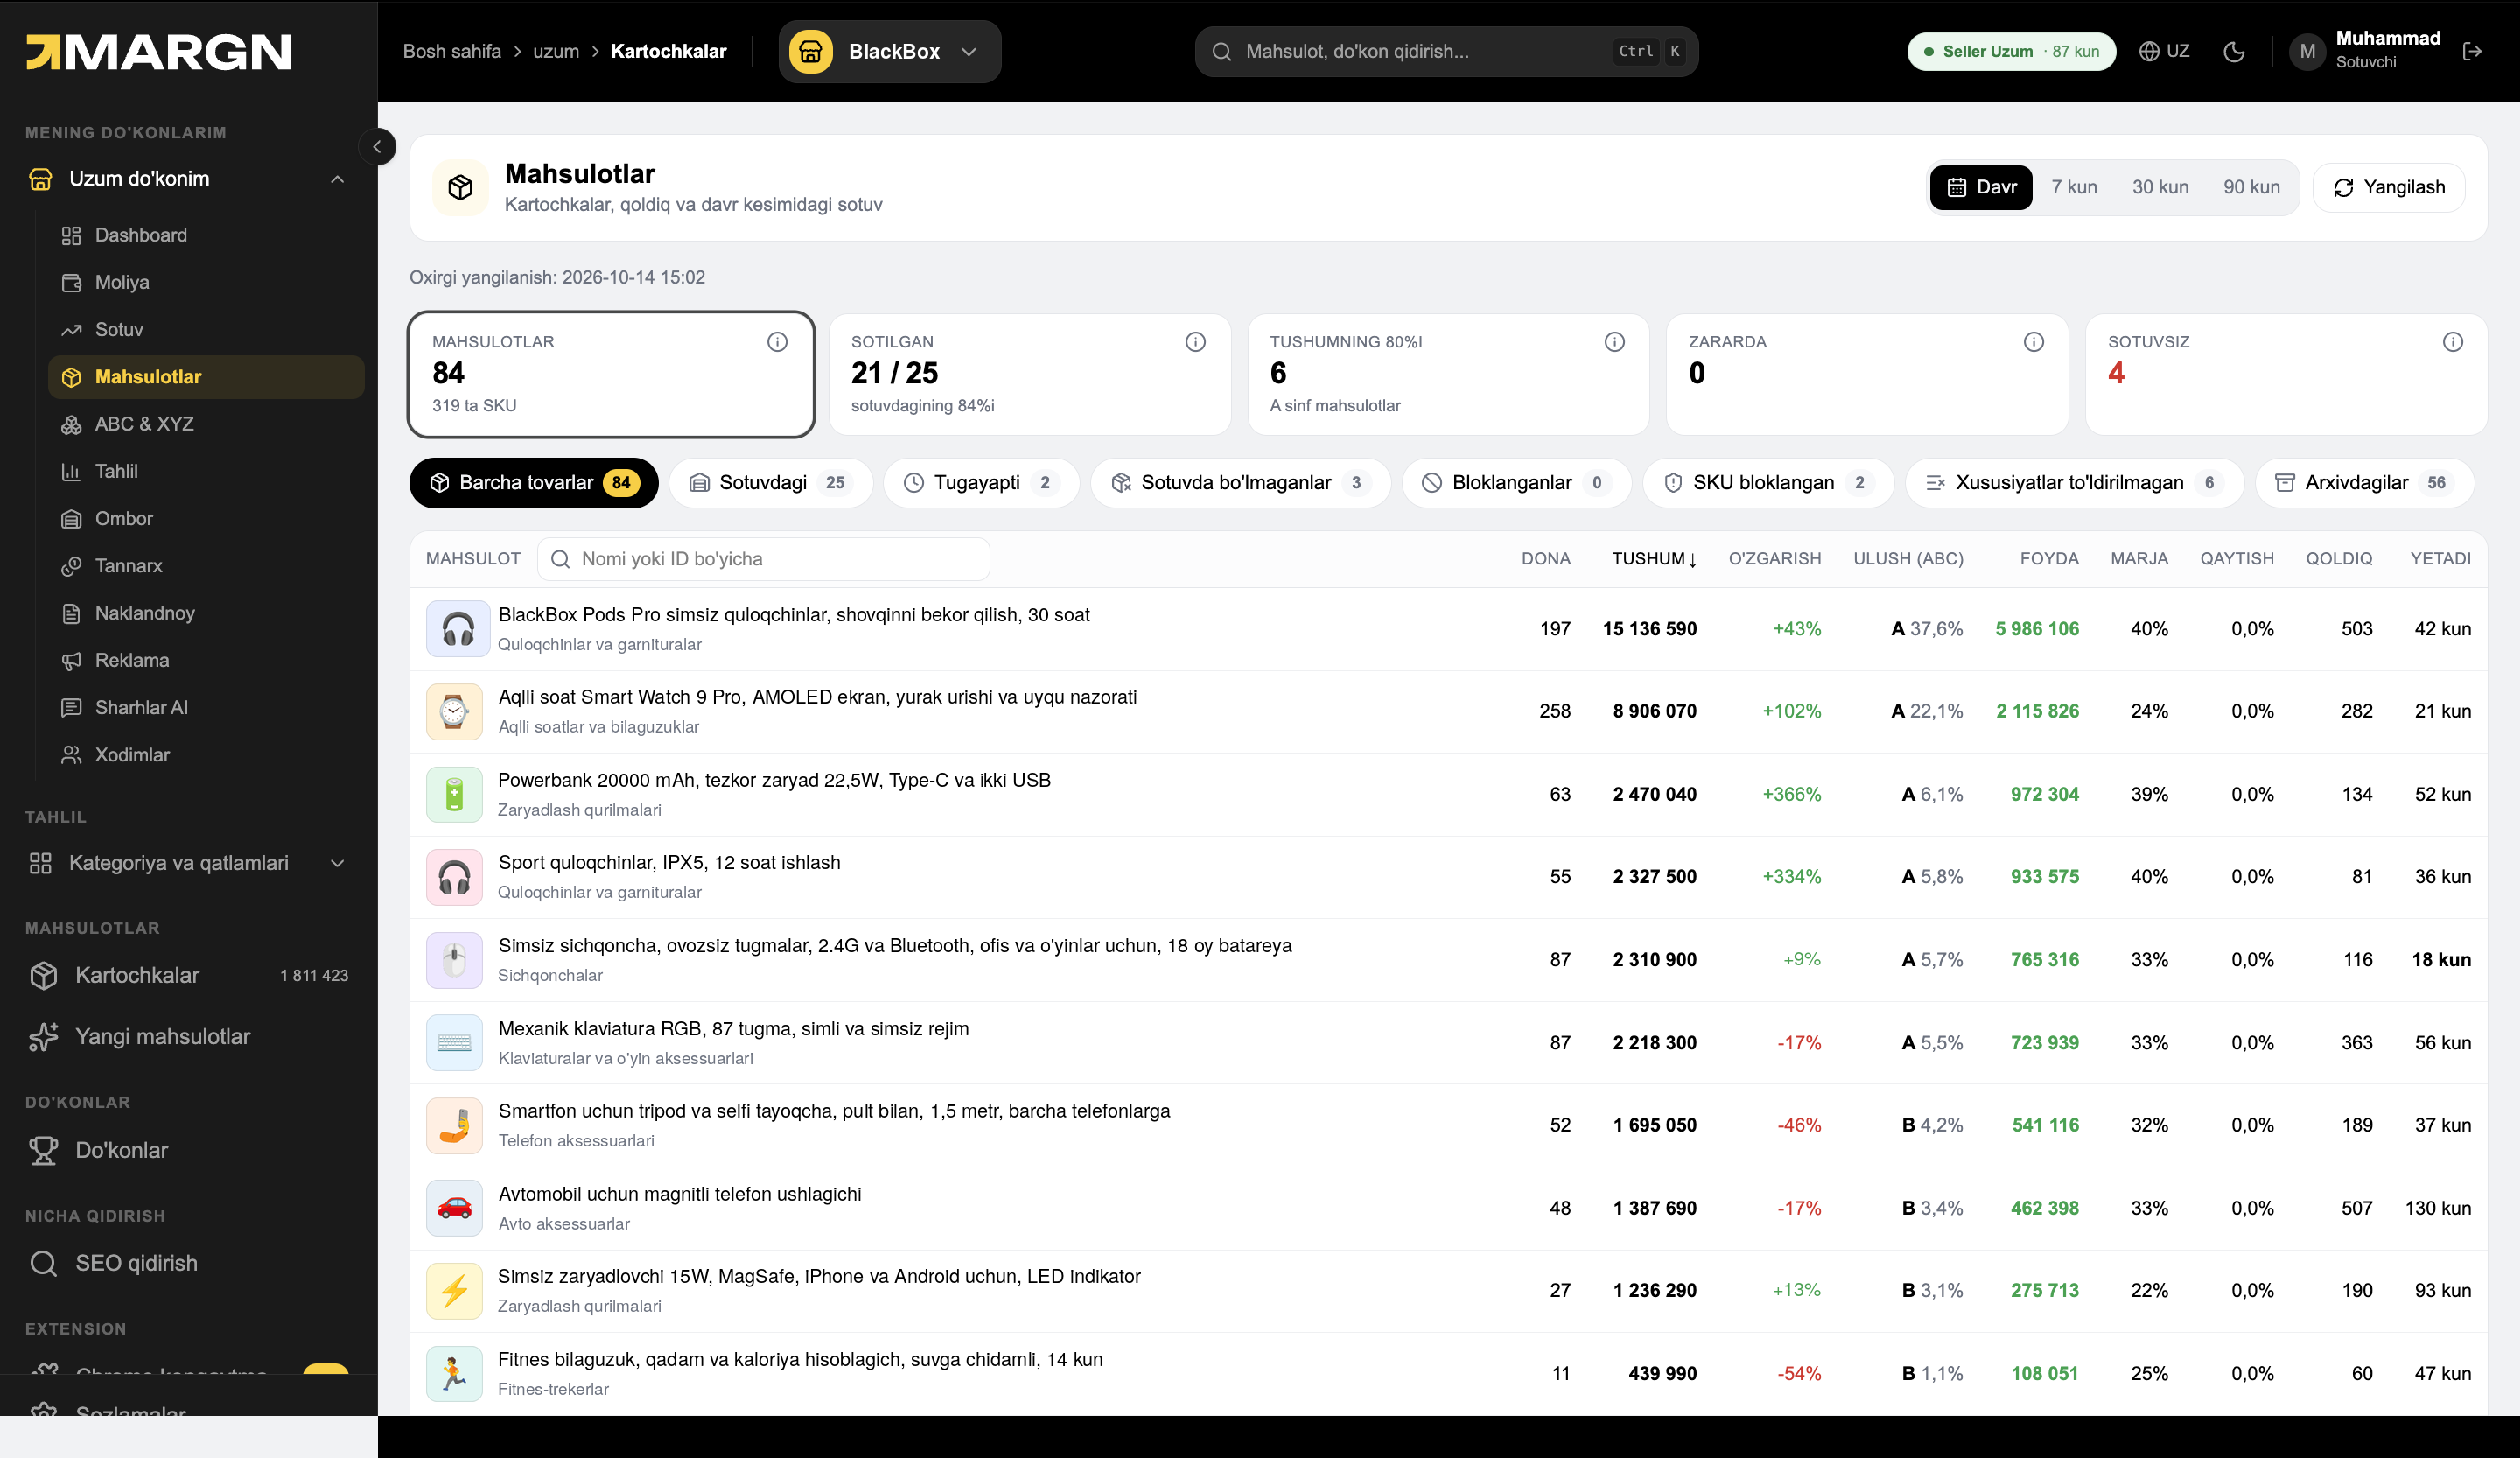This screenshot has width=2520, height=1458.
Task: Click the info icon on Zararda card
Action: [2033, 342]
